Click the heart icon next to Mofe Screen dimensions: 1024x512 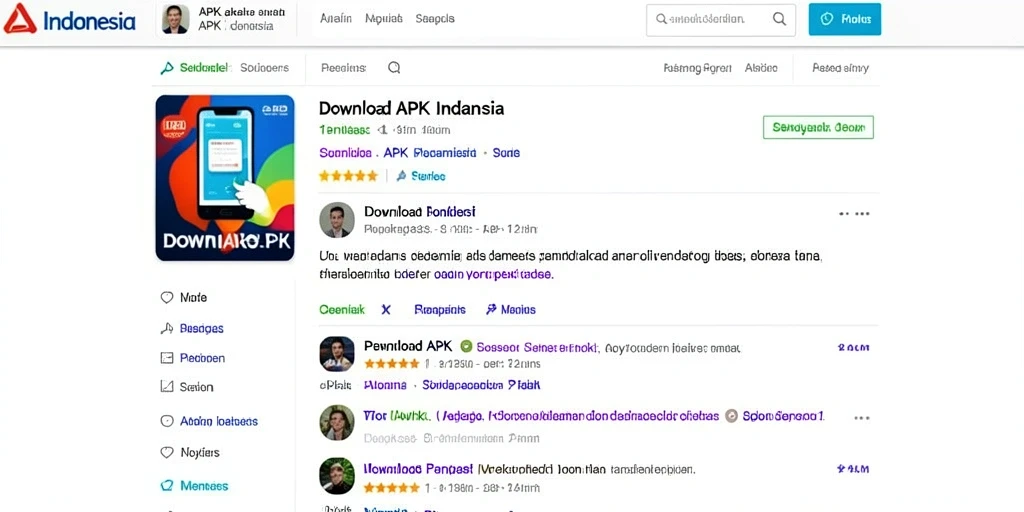pos(167,297)
